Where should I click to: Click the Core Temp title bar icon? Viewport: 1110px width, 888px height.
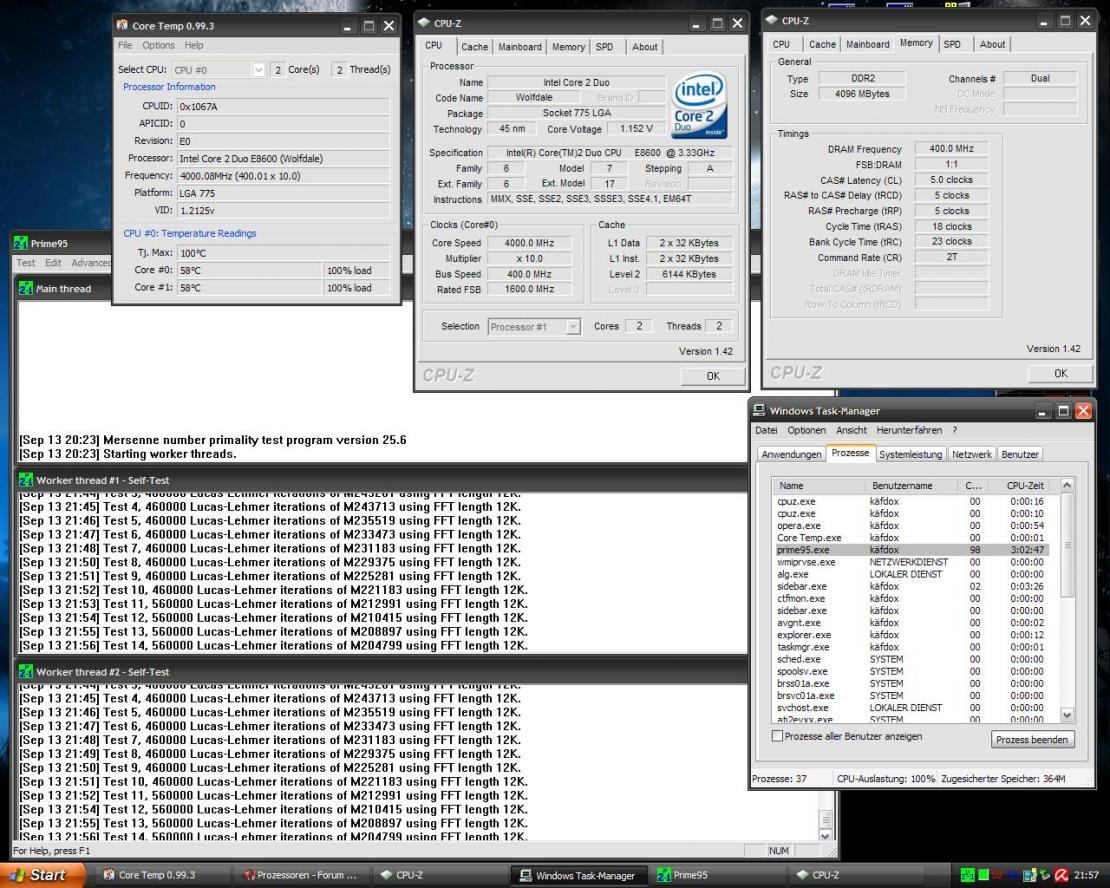coord(122,25)
